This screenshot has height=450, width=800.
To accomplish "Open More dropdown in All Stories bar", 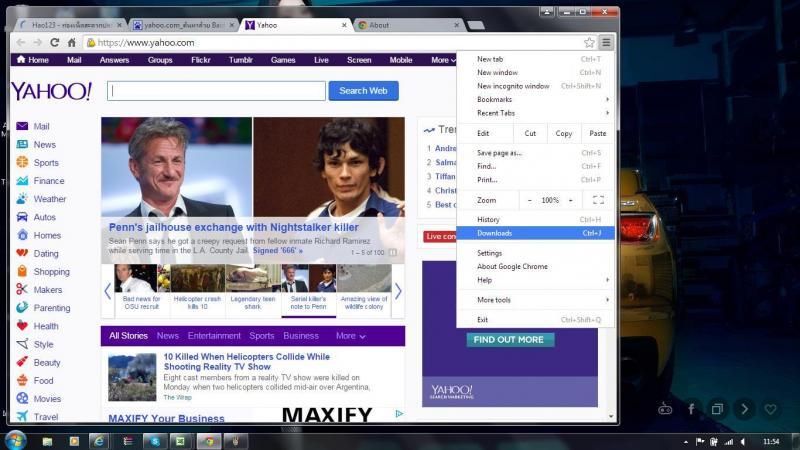I will 351,336.
